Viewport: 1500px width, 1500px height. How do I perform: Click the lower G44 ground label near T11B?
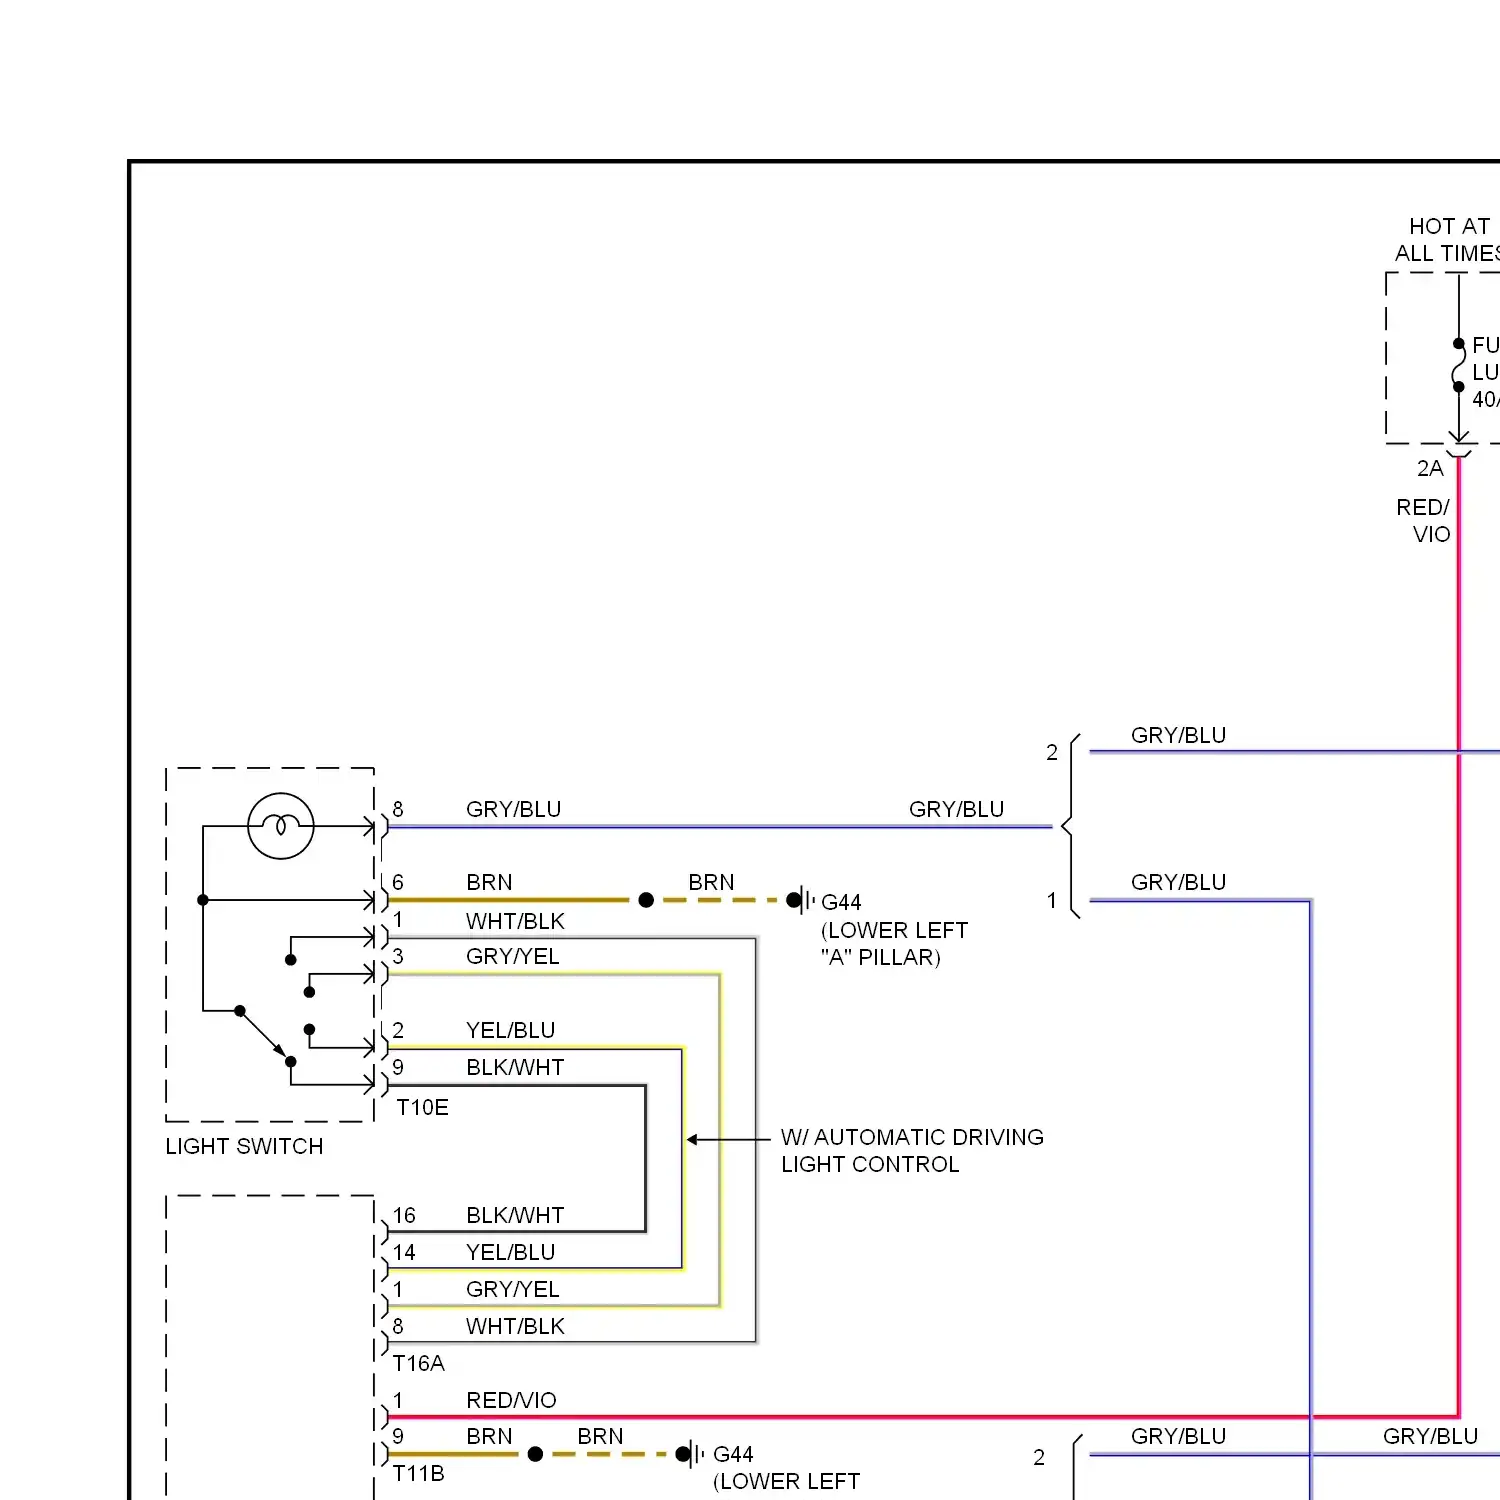(x=733, y=1454)
